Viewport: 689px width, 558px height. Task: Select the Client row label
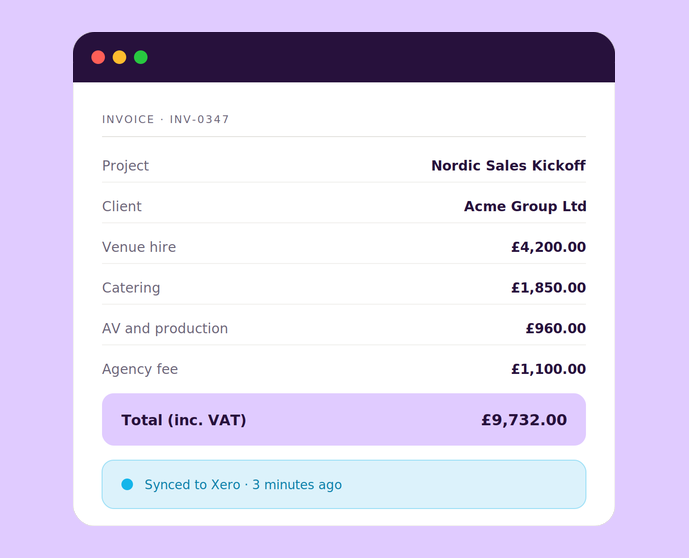pyautogui.click(x=122, y=207)
